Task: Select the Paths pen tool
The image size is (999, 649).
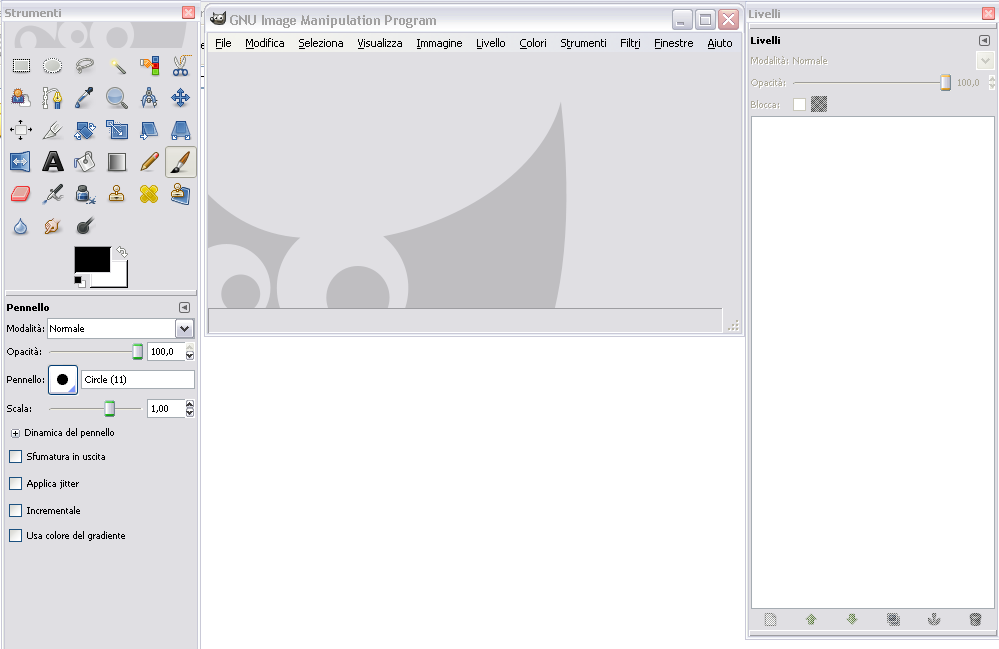Action: coord(52,98)
